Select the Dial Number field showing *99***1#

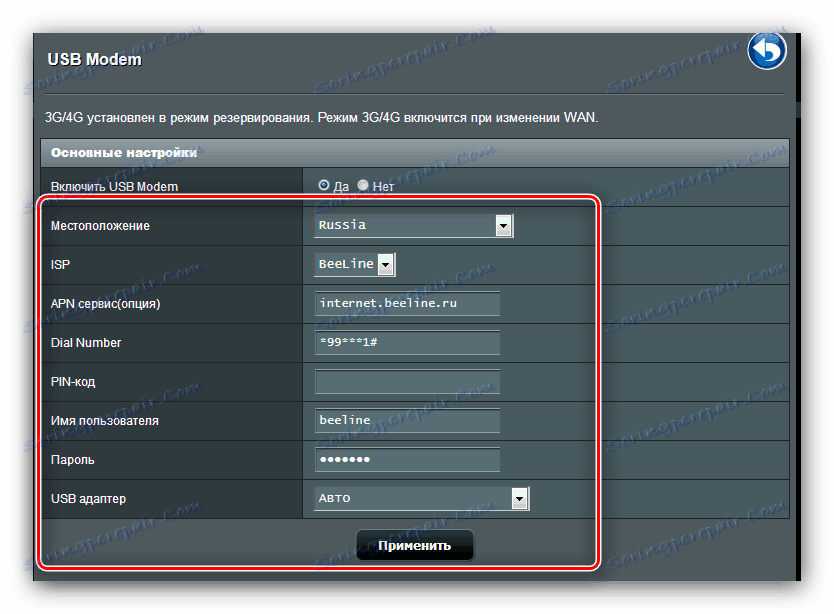click(407, 342)
